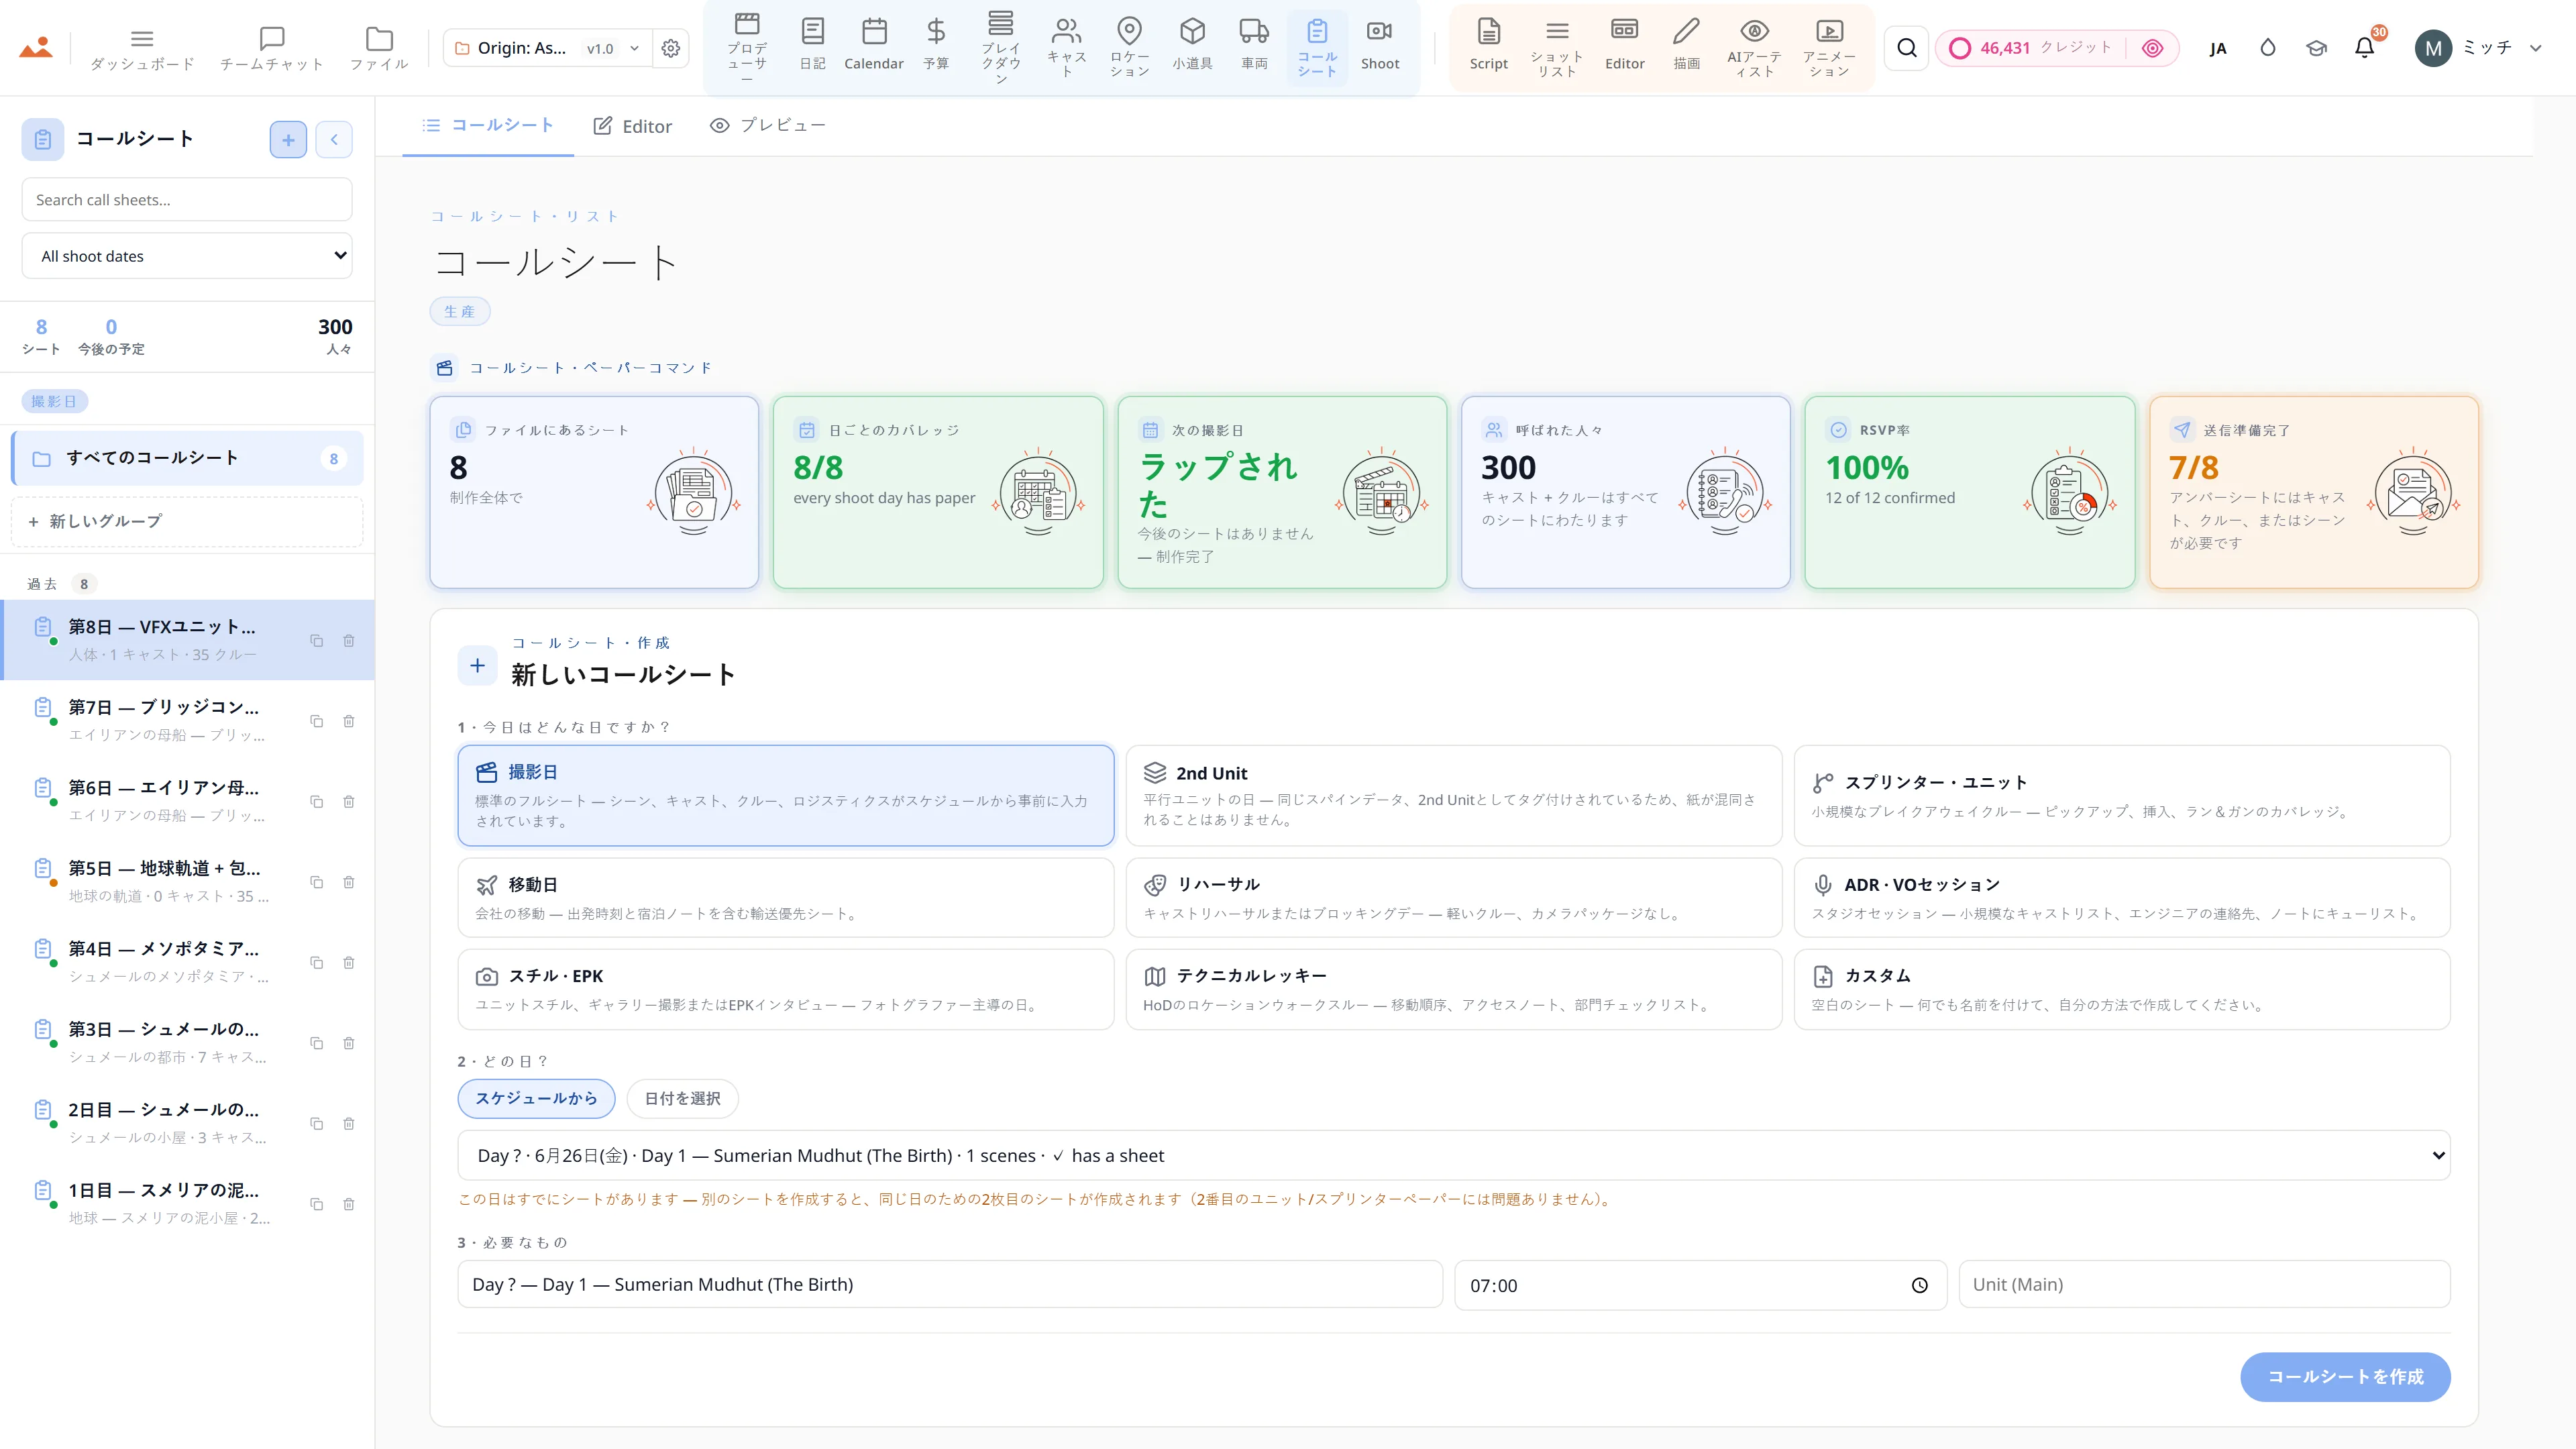Switch language via JA button
The image size is (2576, 1449).
coord(2218,48)
